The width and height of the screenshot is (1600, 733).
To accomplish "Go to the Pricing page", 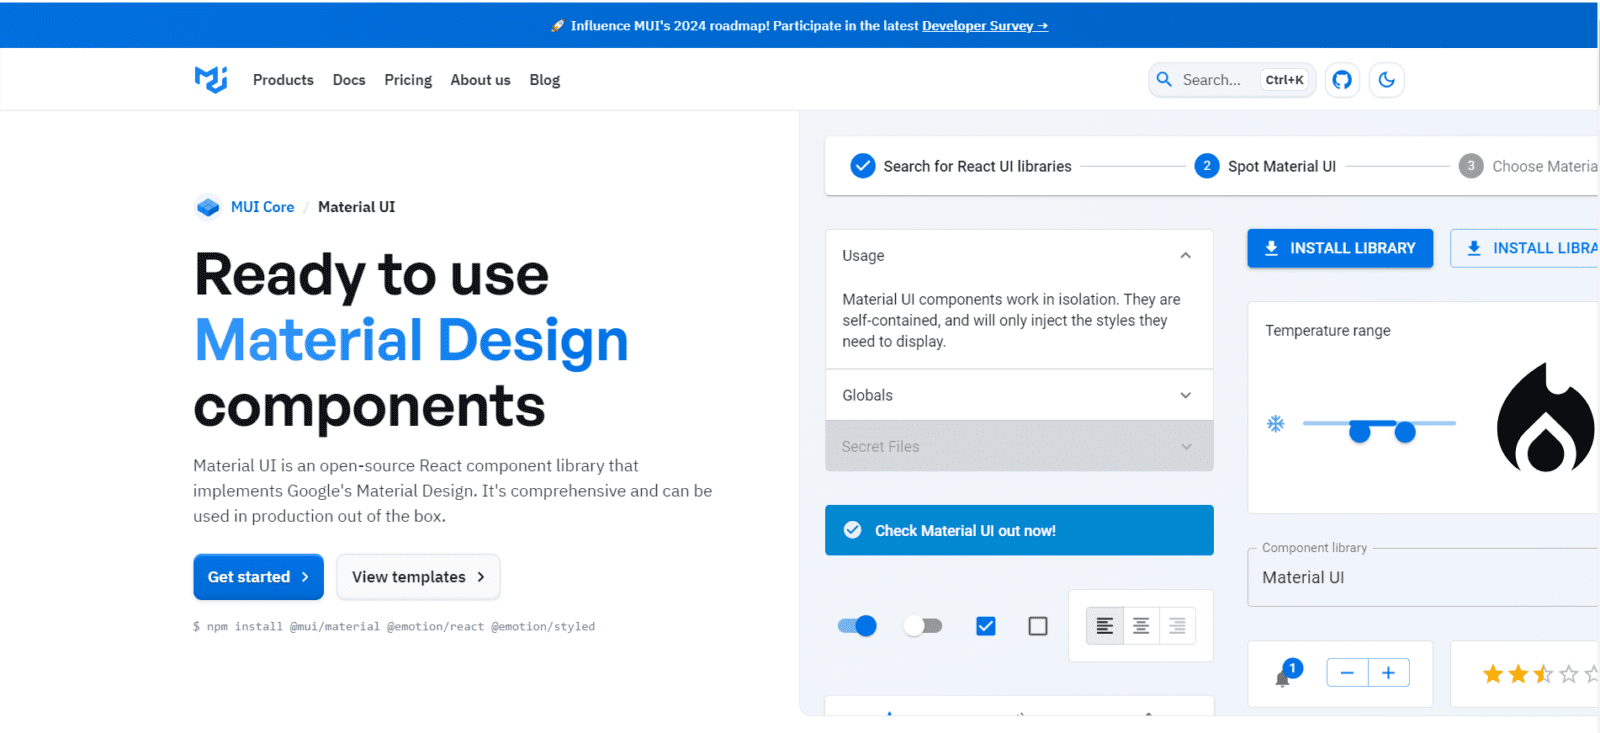I will tap(408, 80).
